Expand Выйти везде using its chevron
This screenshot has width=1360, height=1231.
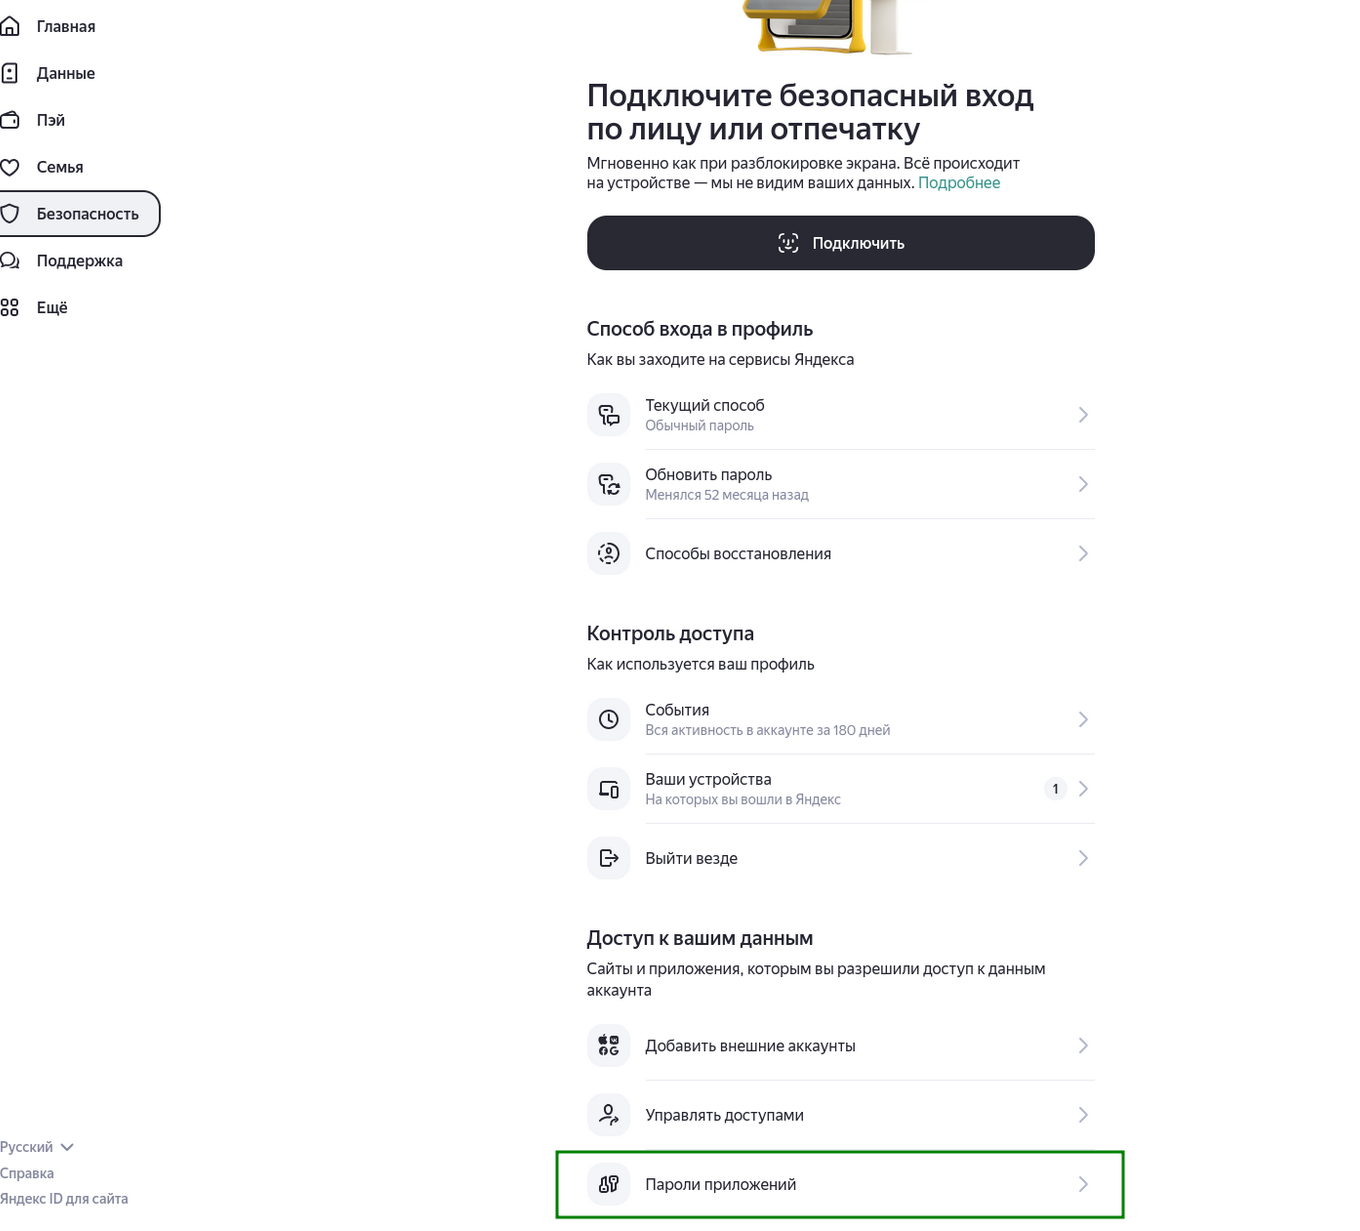click(x=1083, y=858)
